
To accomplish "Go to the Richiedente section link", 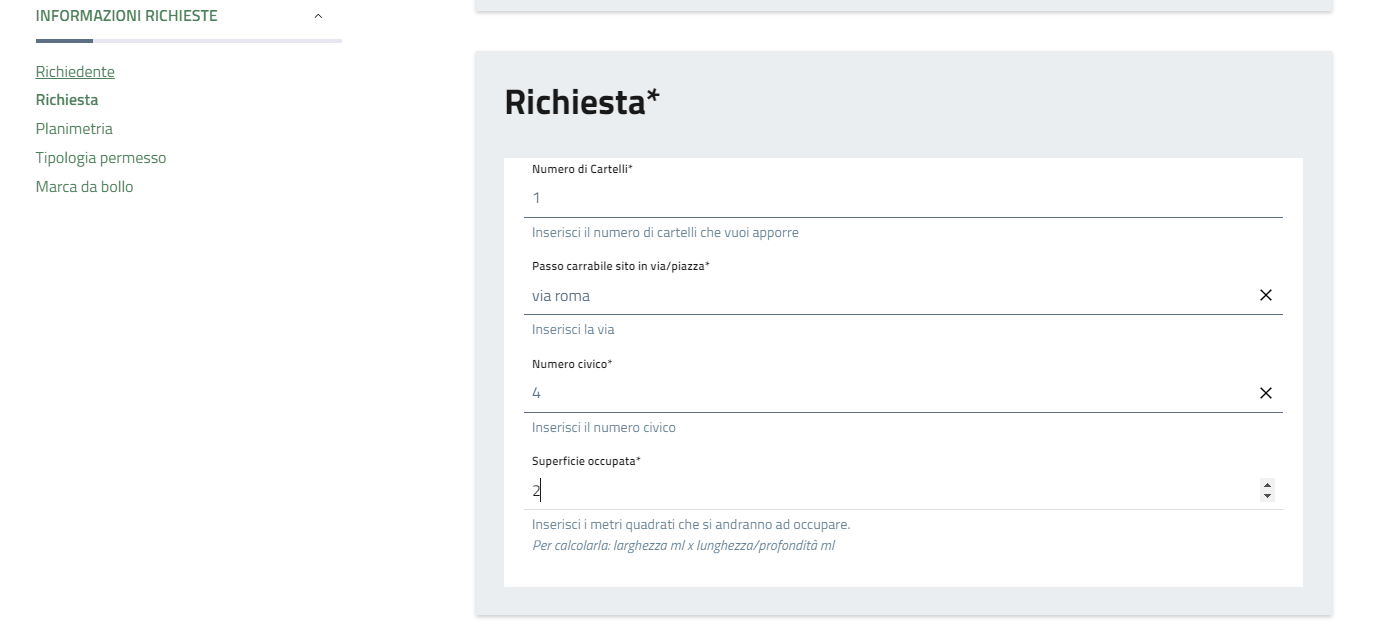I will tap(75, 72).
